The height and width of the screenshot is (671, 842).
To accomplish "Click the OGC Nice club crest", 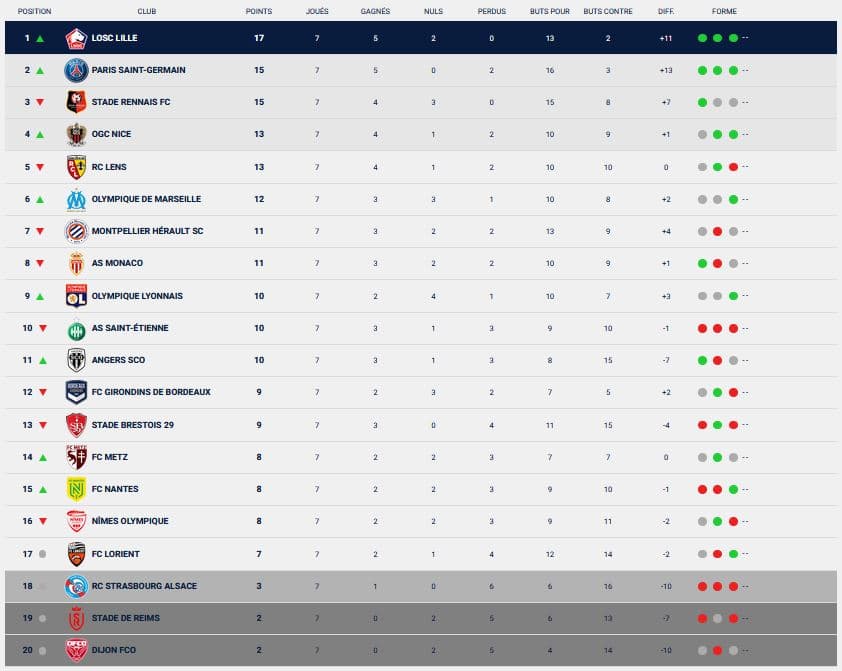I will coord(76,134).
